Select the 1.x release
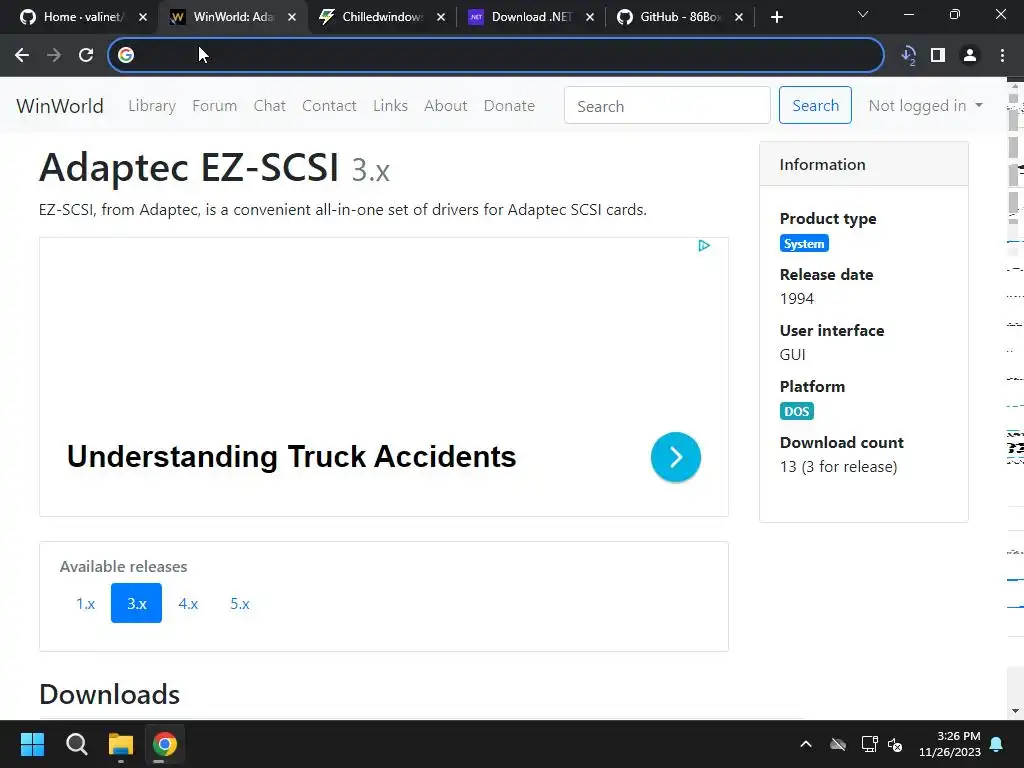 point(86,603)
